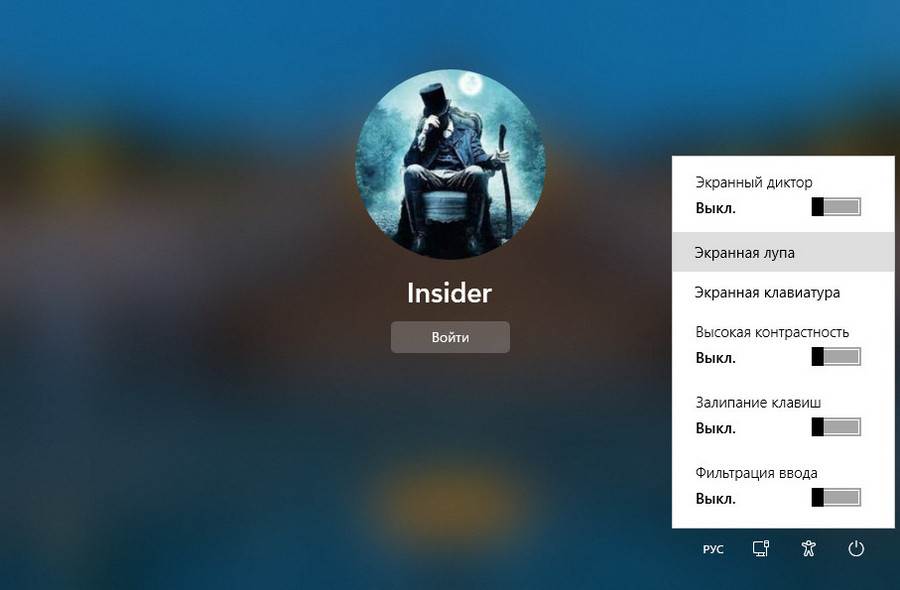900x590 pixels.
Task: Toggle the Экранный диктор switch
Action: pyautogui.click(x=836, y=207)
